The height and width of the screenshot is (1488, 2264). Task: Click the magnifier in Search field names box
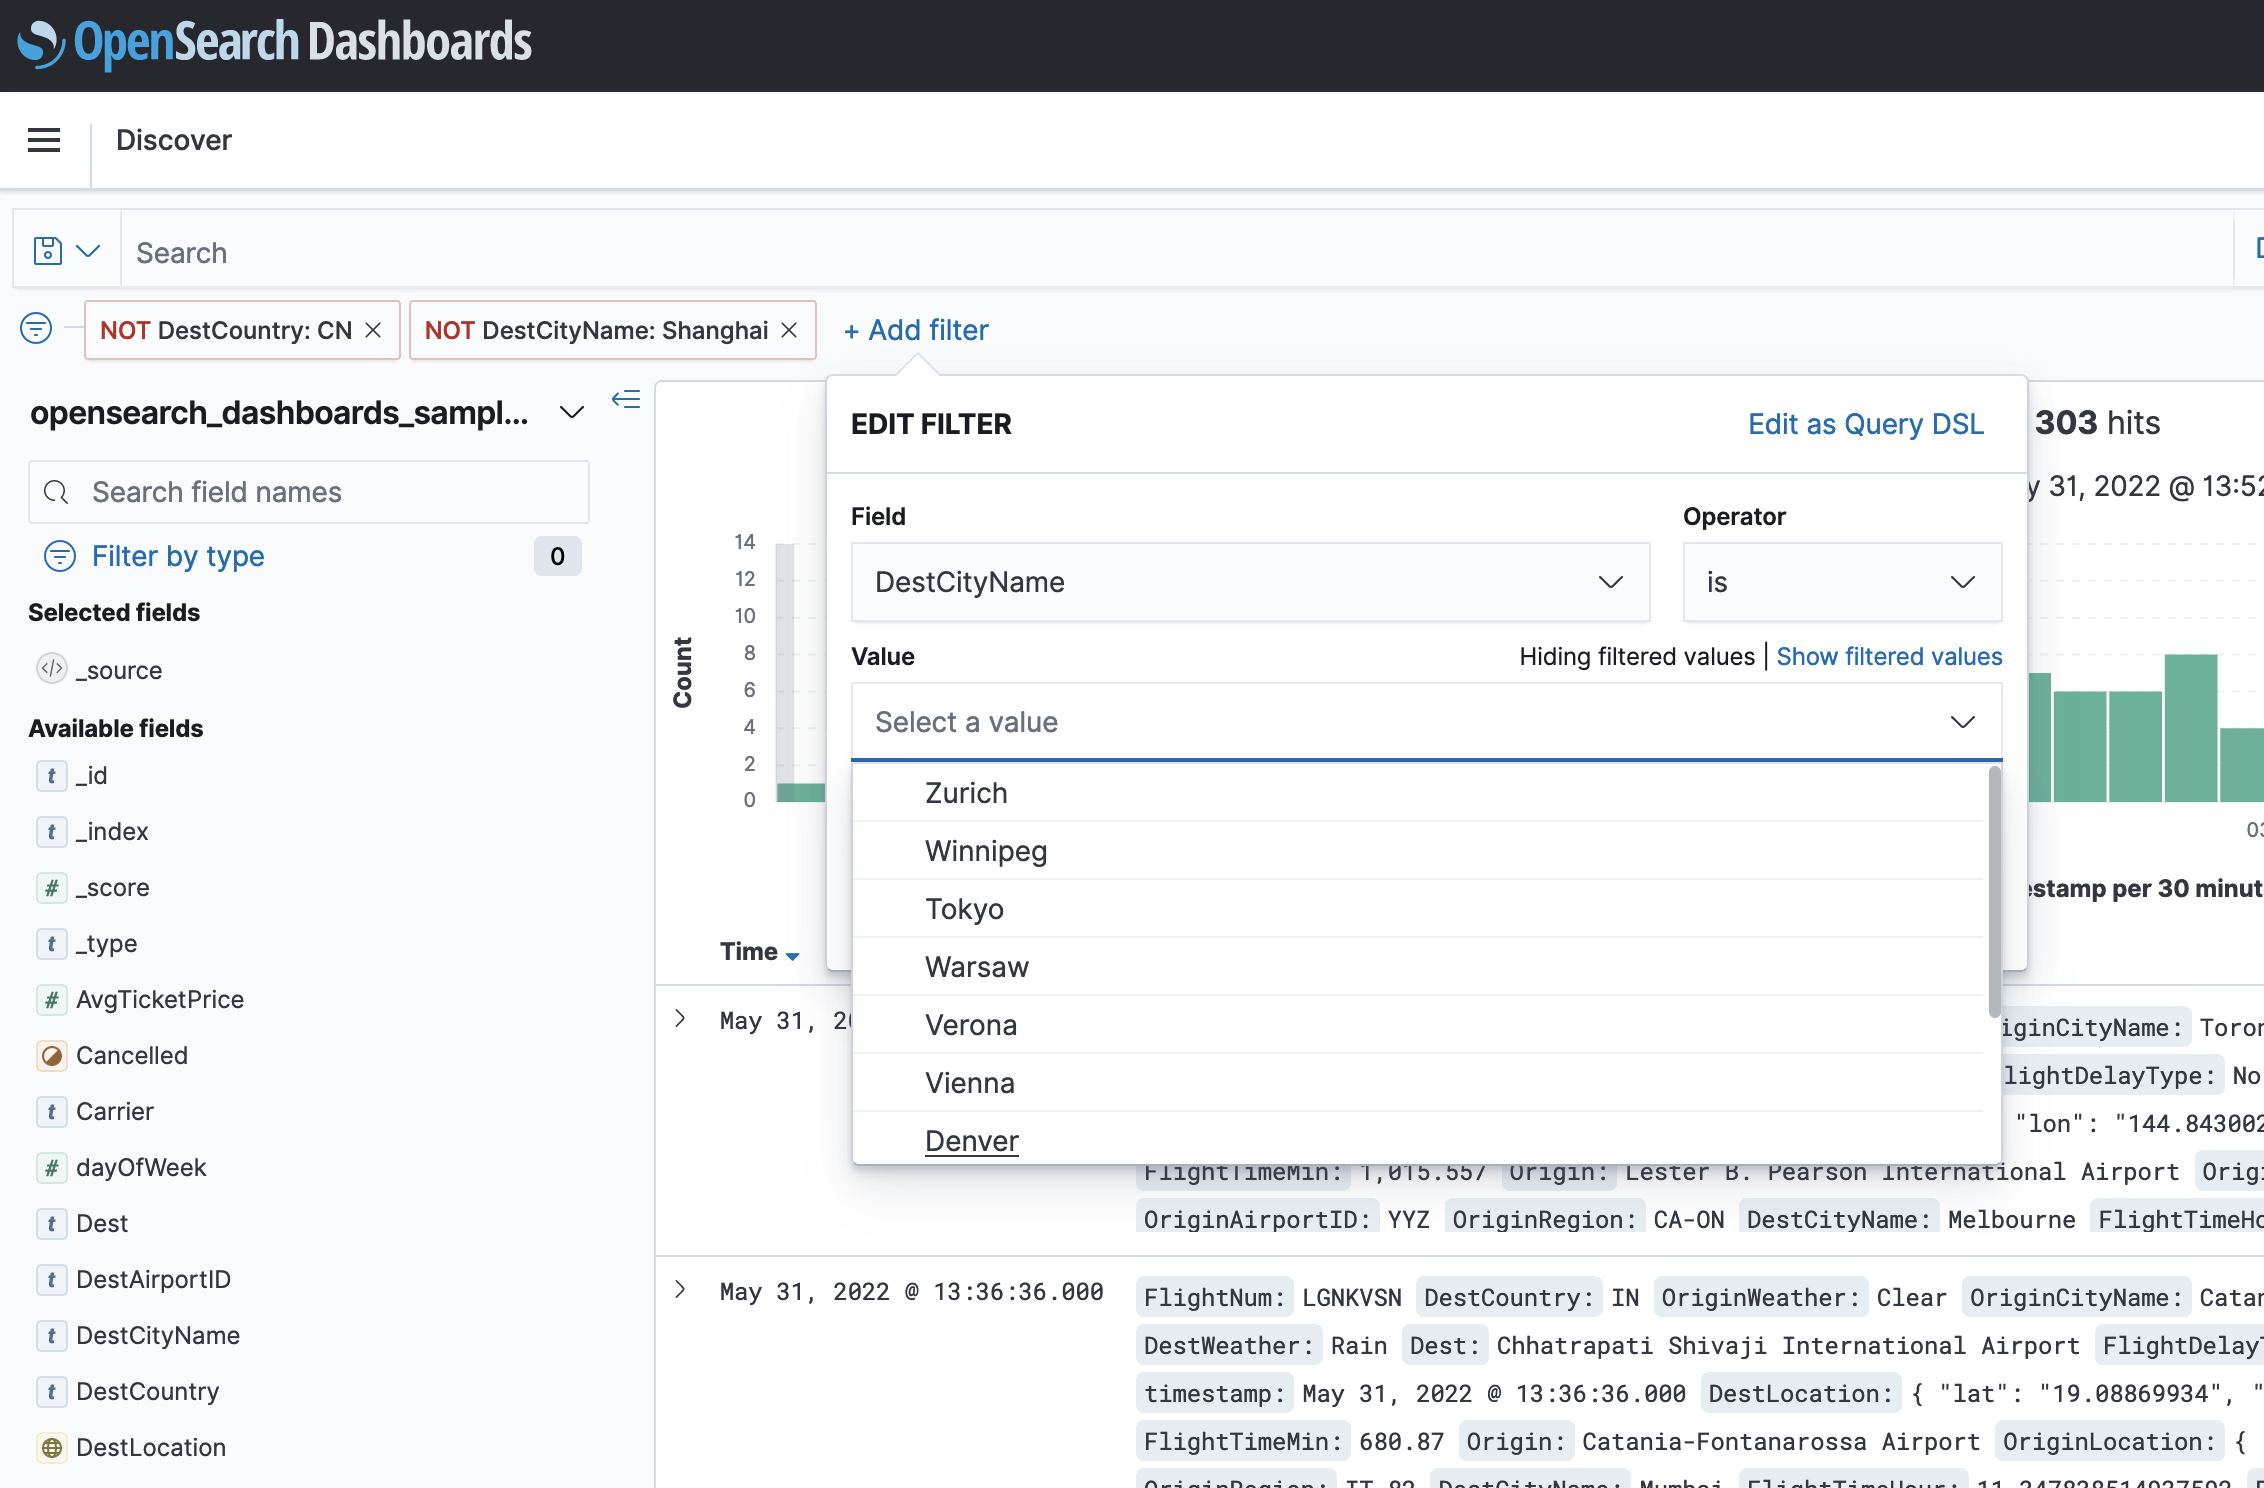(56, 492)
